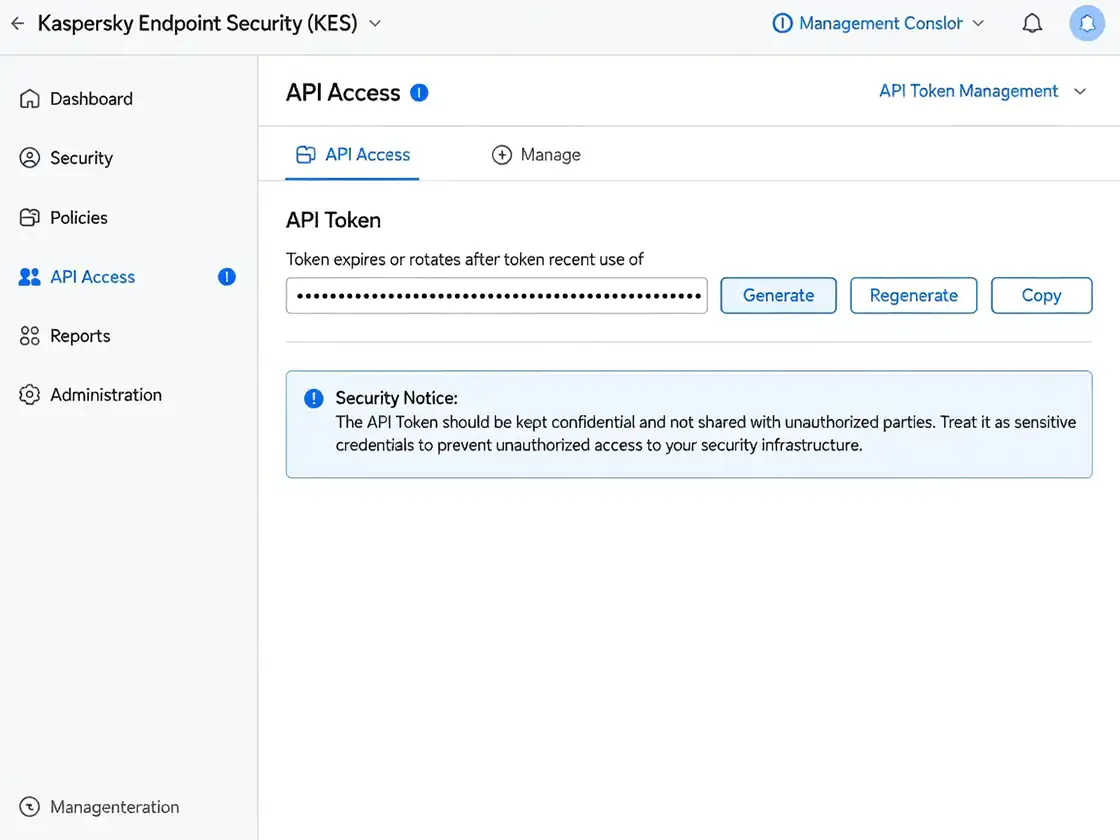Click the API Access tab icon
This screenshot has width=1120, height=840.
pyautogui.click(x=306, y=154)
